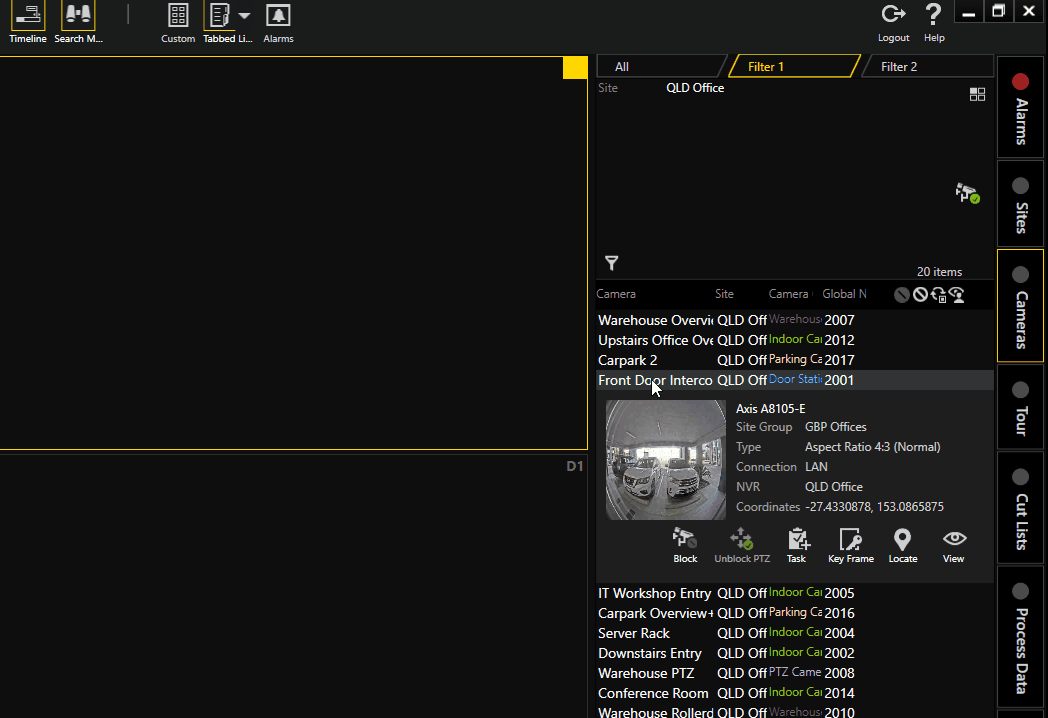Image resolution: width=1048 pixels, height=718 pixels.
Task: Open the Tabbed List dropdown arrow
Action: tap(244, 16)
